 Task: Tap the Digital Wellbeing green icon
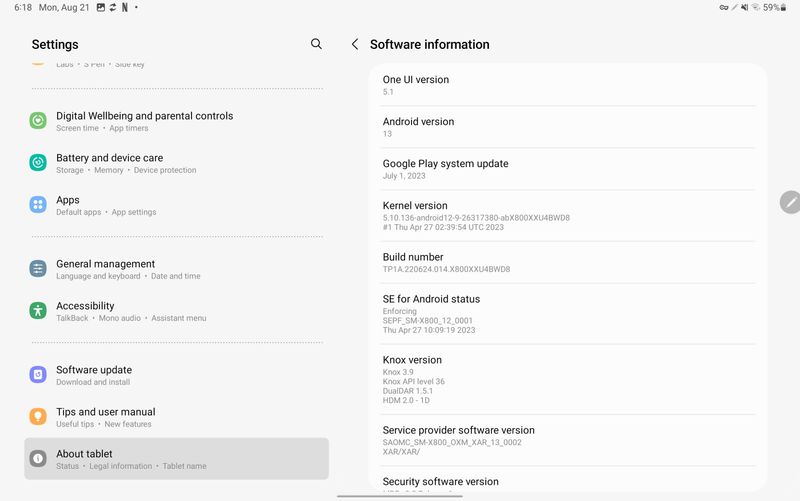(x=38, y=121)
